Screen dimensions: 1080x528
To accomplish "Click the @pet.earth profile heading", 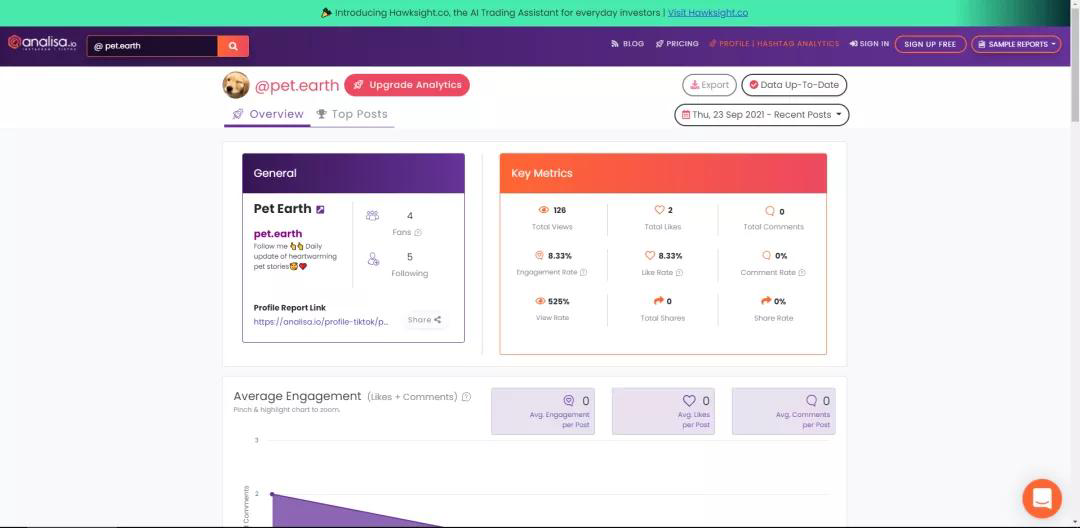I will (x=297, y=86).
